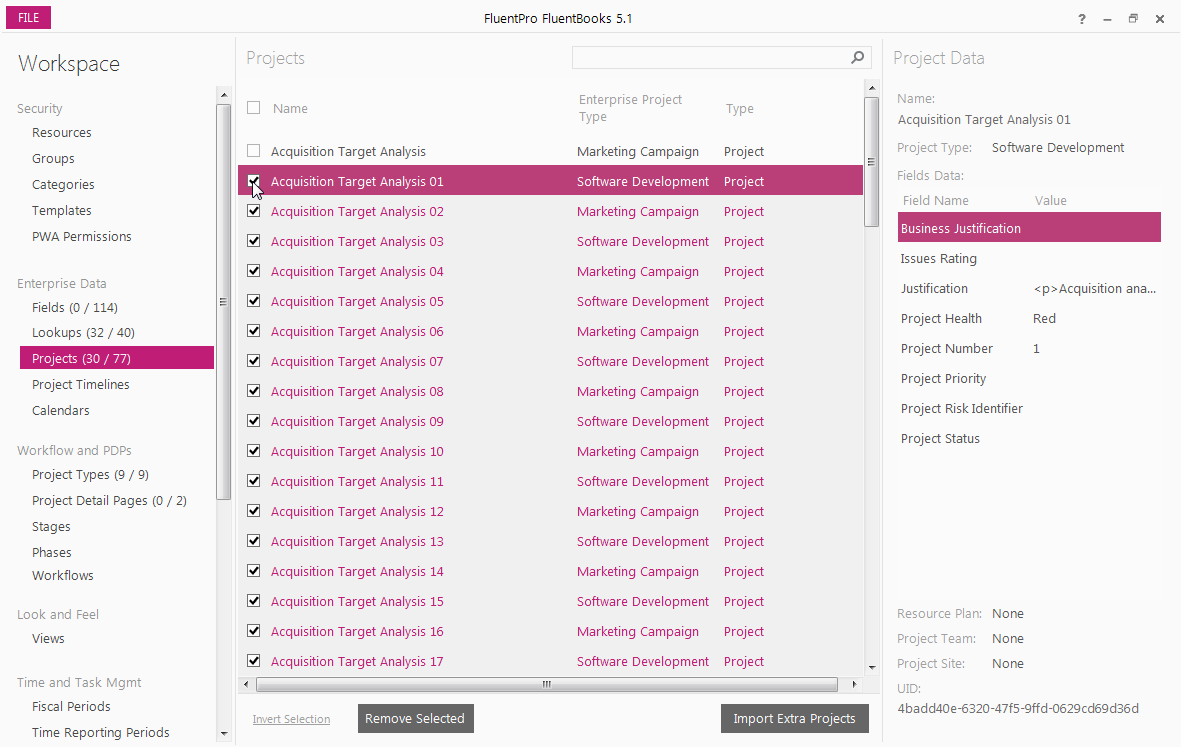Sort by Enterprise Project Type column header
The height and width of the screenshot is (747, 1181).
[630, 108]
